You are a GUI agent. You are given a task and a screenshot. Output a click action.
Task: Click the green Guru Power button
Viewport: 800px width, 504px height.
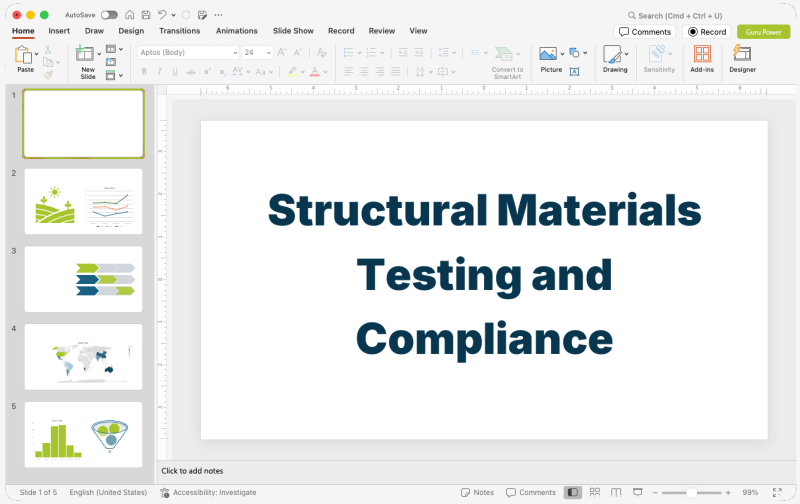tap(763, 32)
